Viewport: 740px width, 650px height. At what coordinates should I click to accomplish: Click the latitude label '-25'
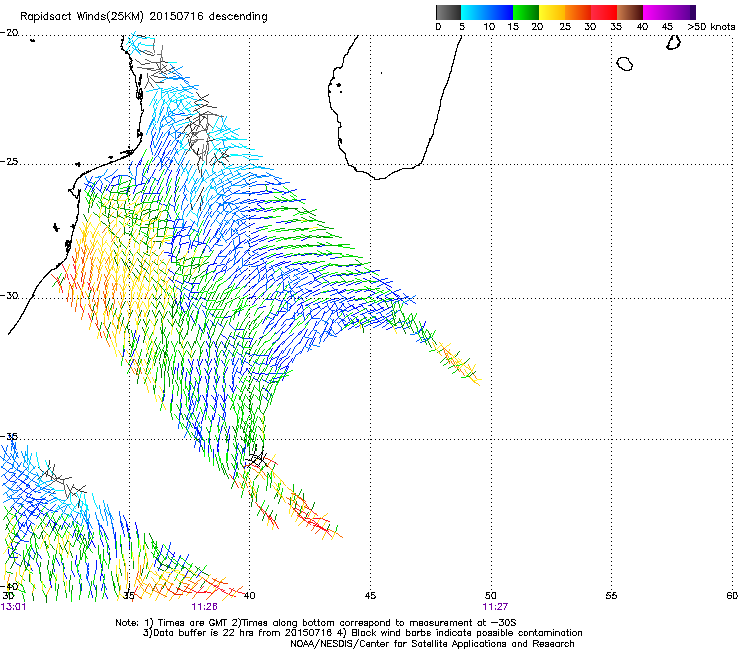tap(9, 161)
